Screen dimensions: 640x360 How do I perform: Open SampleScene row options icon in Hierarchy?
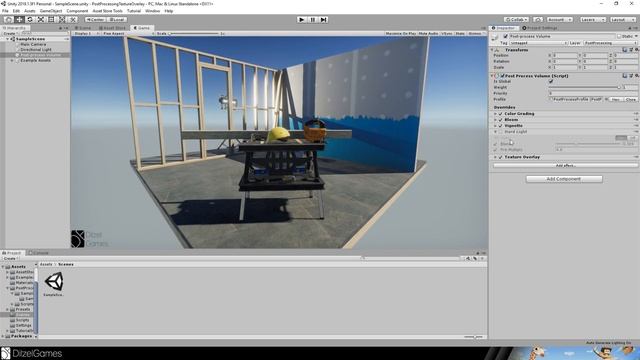pos(67,39)
